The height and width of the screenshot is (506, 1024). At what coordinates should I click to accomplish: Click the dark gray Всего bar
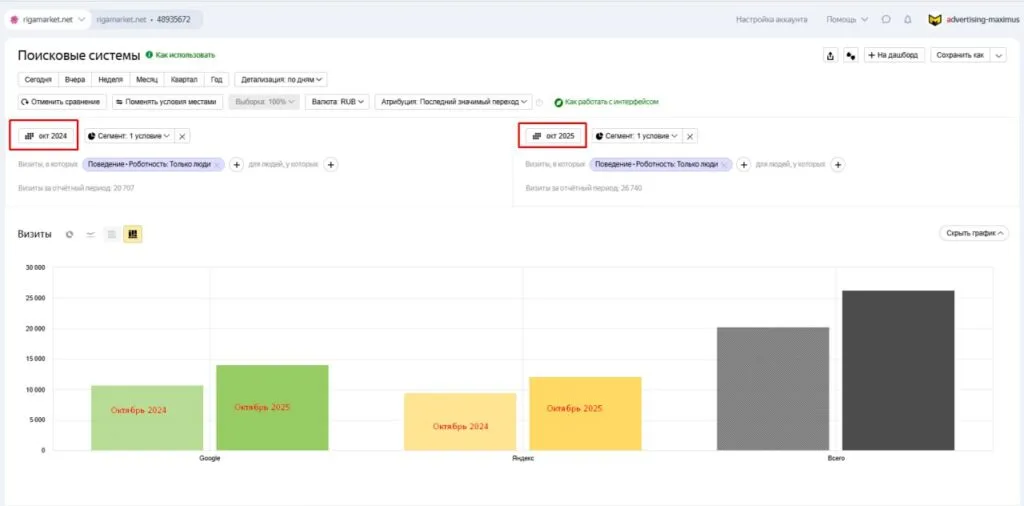pos(898,371)
